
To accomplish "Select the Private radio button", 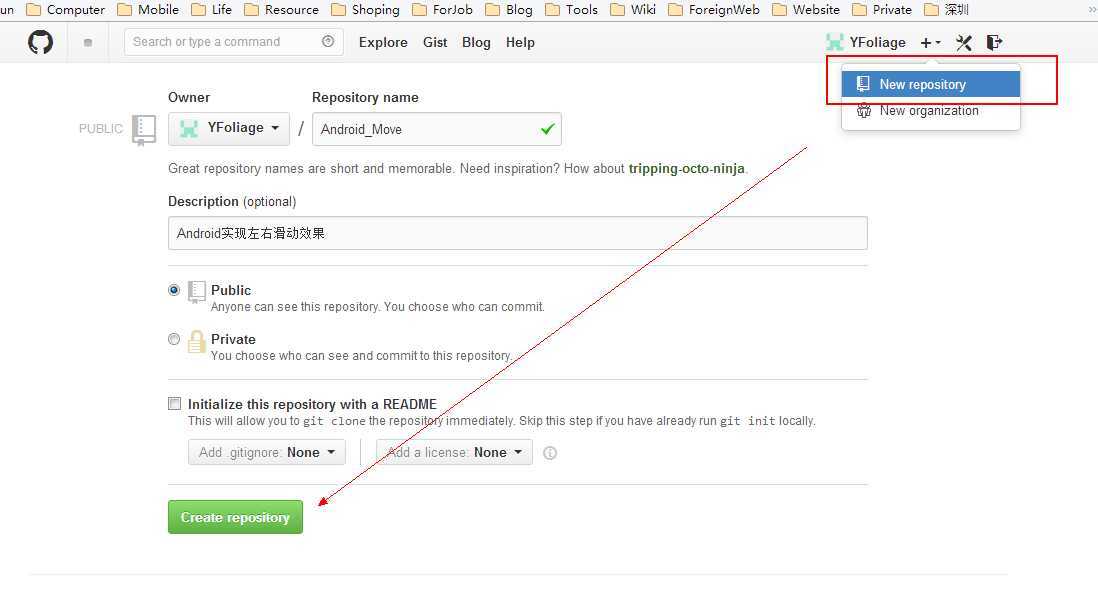I will pyautogui.click(x=174, y=339).
